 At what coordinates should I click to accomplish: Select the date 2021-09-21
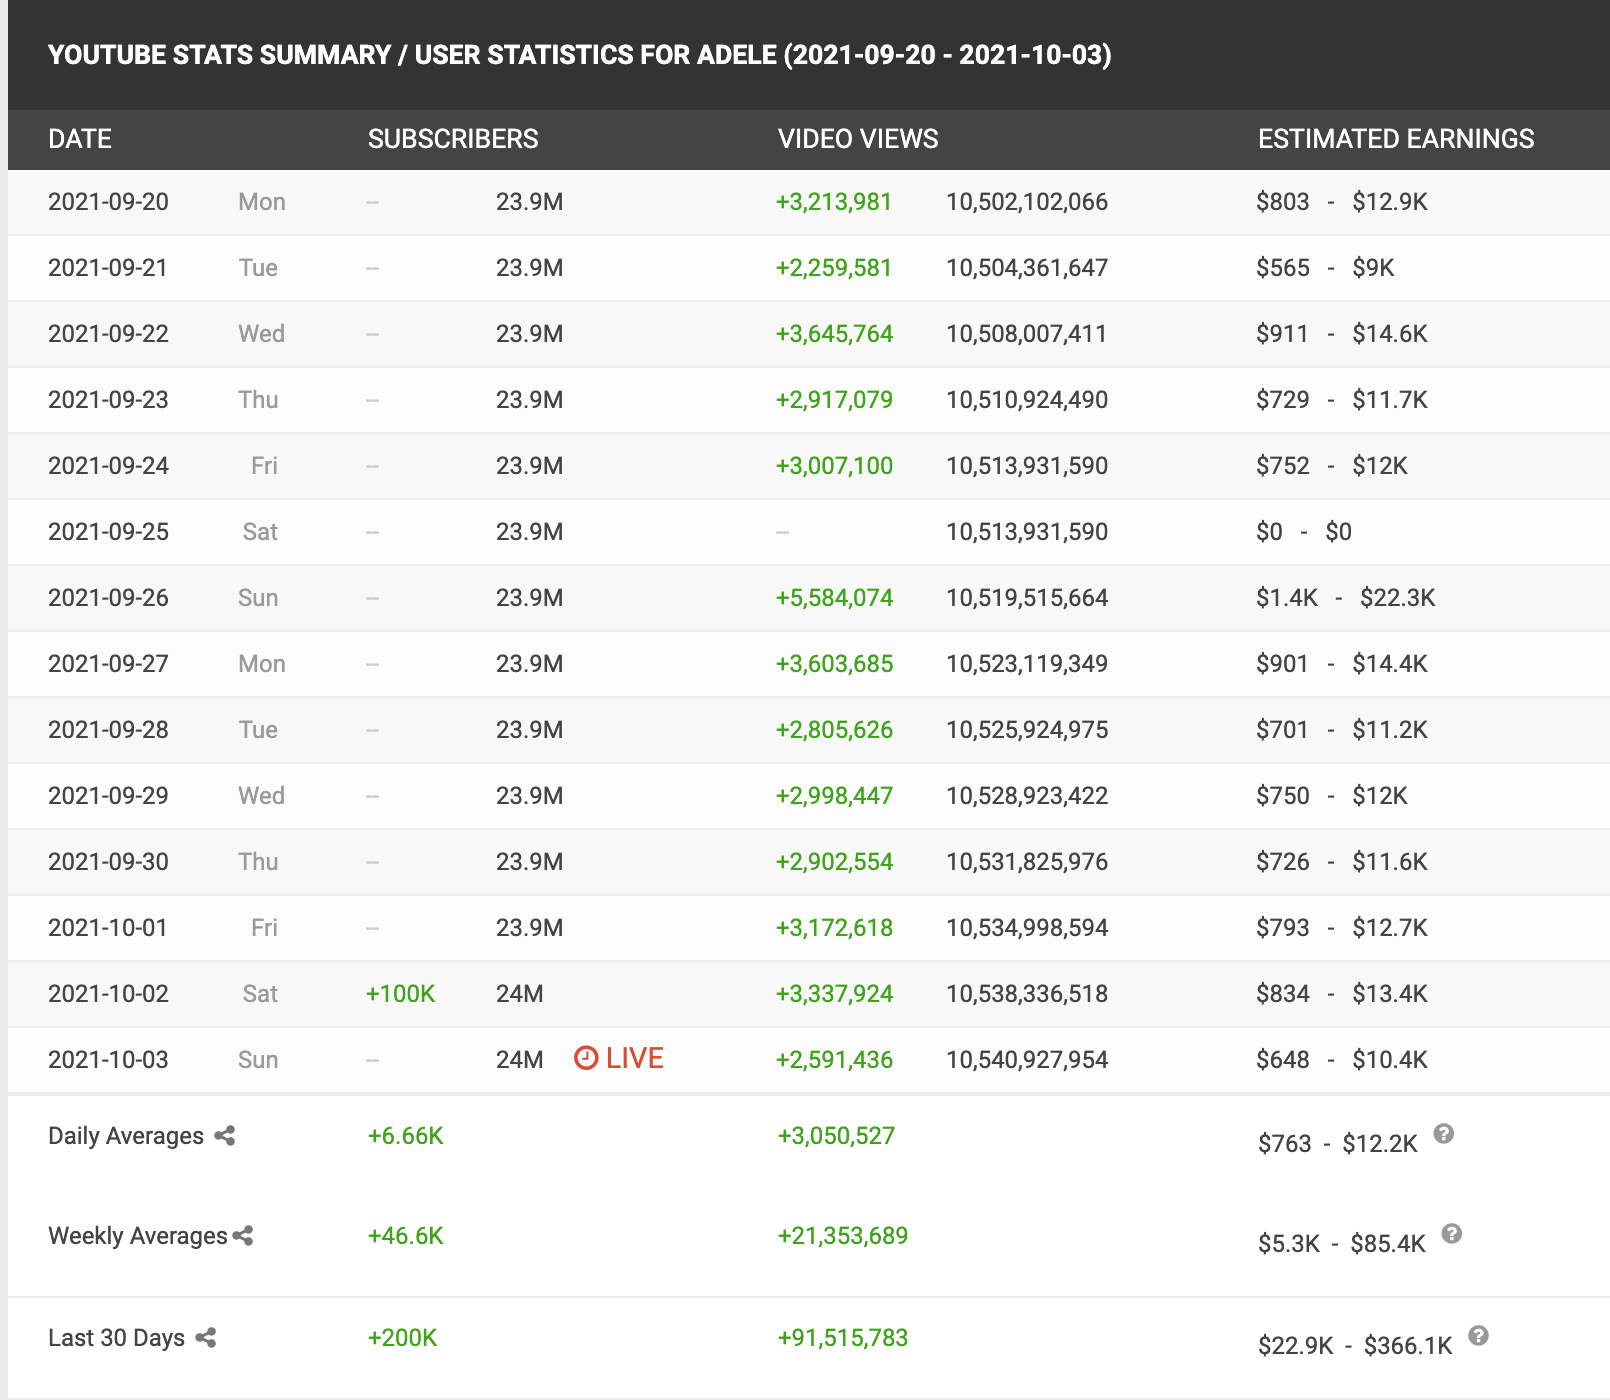(x=108, y=268)
